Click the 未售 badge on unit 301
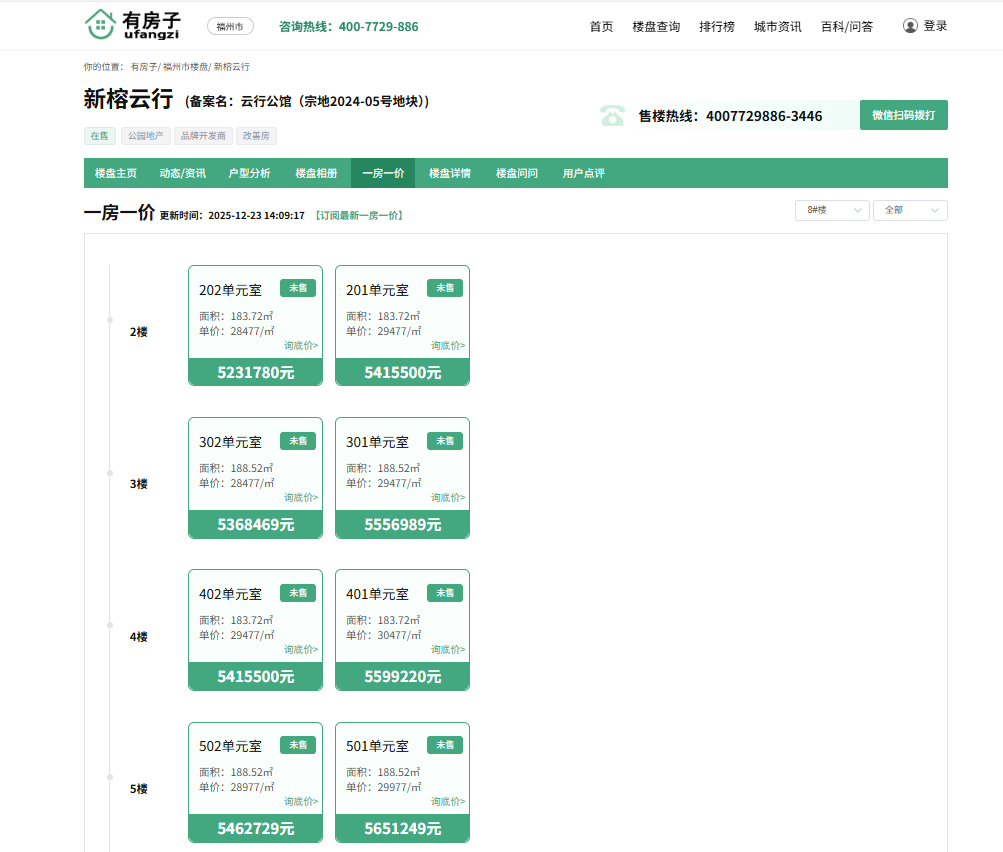This screenshot has width=1003, height=852. [445, 440]
